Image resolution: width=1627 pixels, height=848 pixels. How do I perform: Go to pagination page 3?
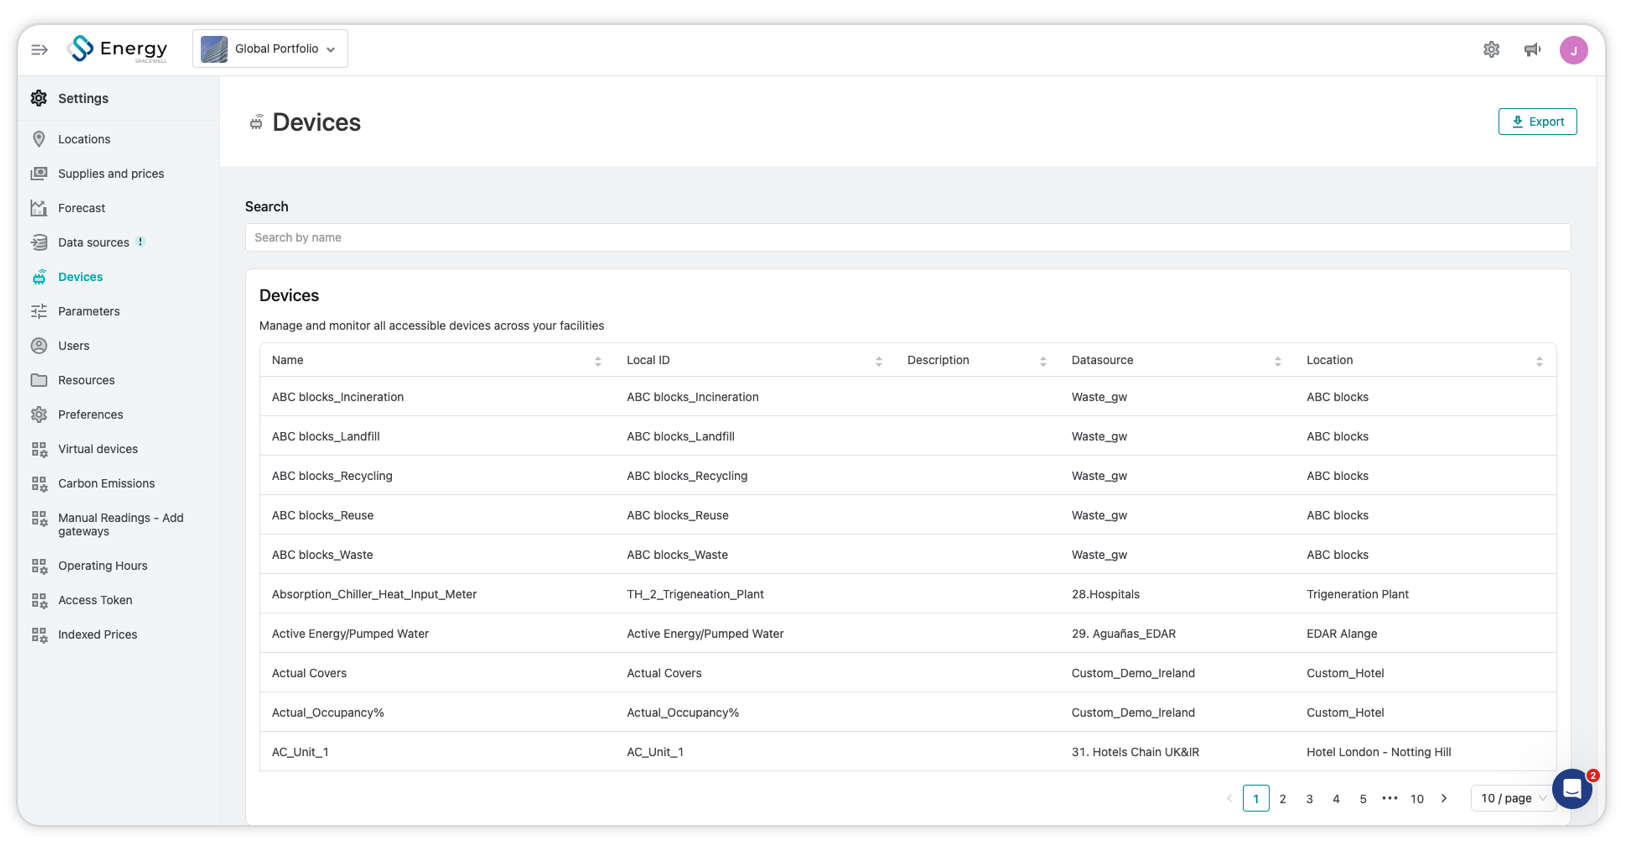coord(1309,798)
